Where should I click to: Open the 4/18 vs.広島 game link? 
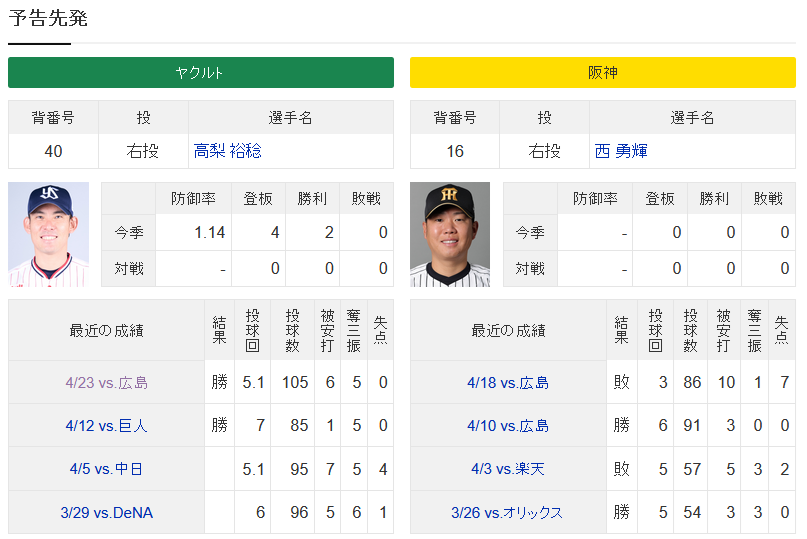tap(508, 382)
